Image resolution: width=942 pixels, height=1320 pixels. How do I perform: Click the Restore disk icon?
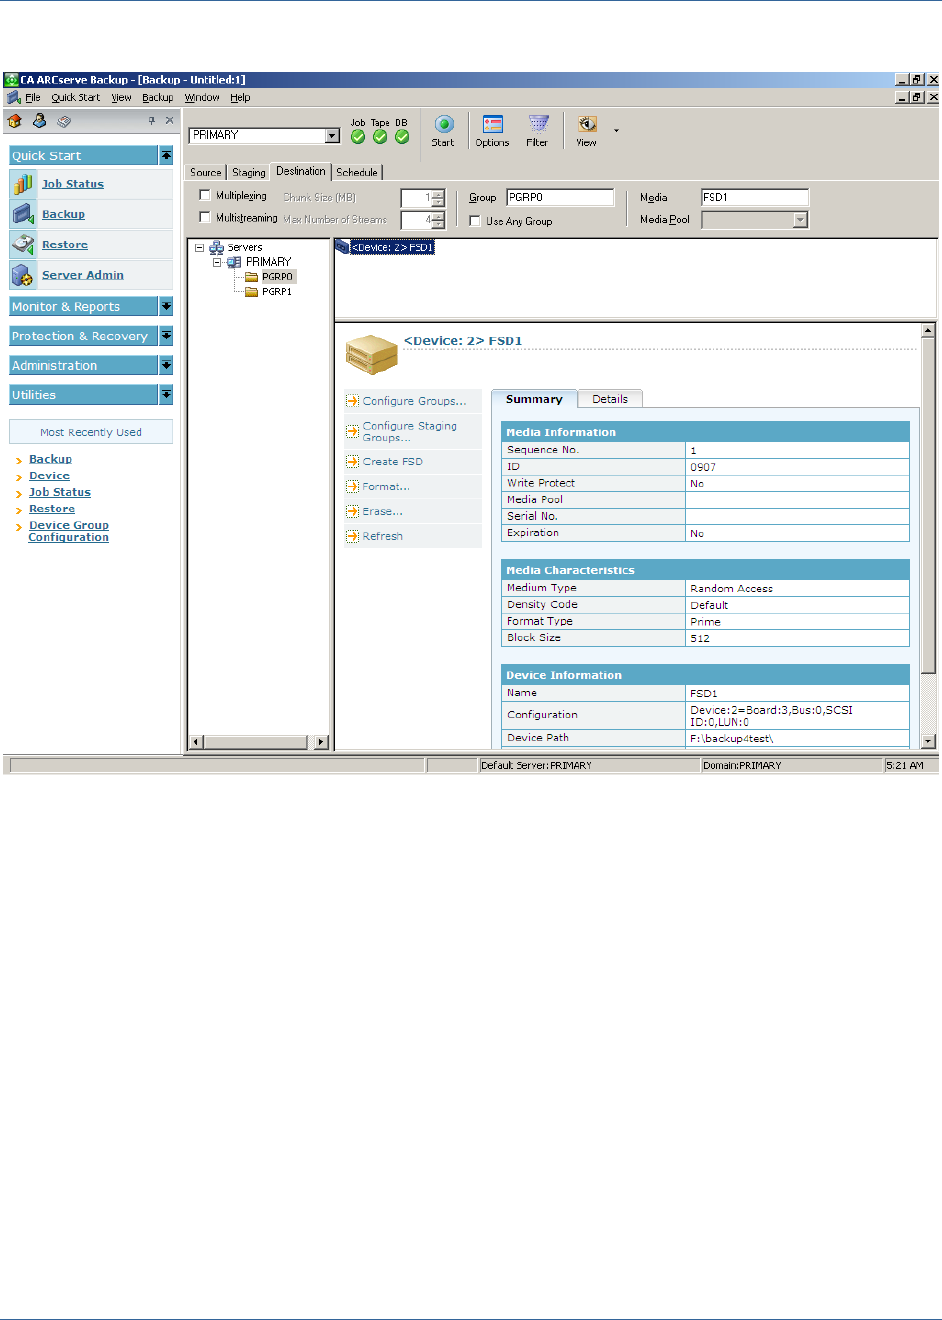pos(22,244)
